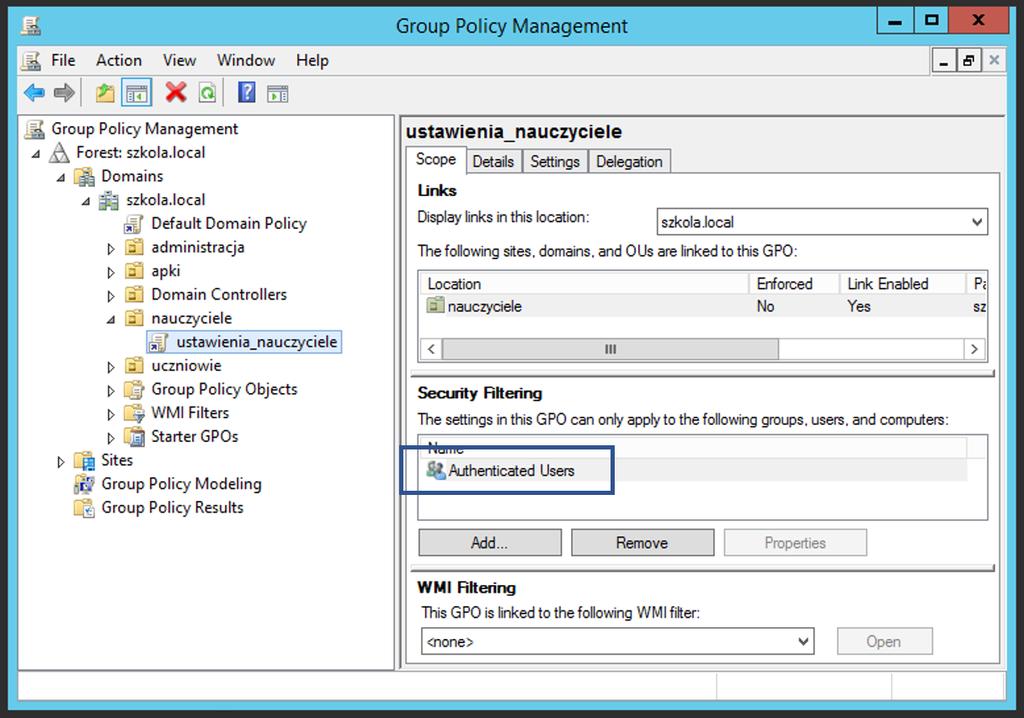The width and height of the screenshot is (1024, 718).
Task: Click the Domains folder icon
Action: click(x=84, y=176)
